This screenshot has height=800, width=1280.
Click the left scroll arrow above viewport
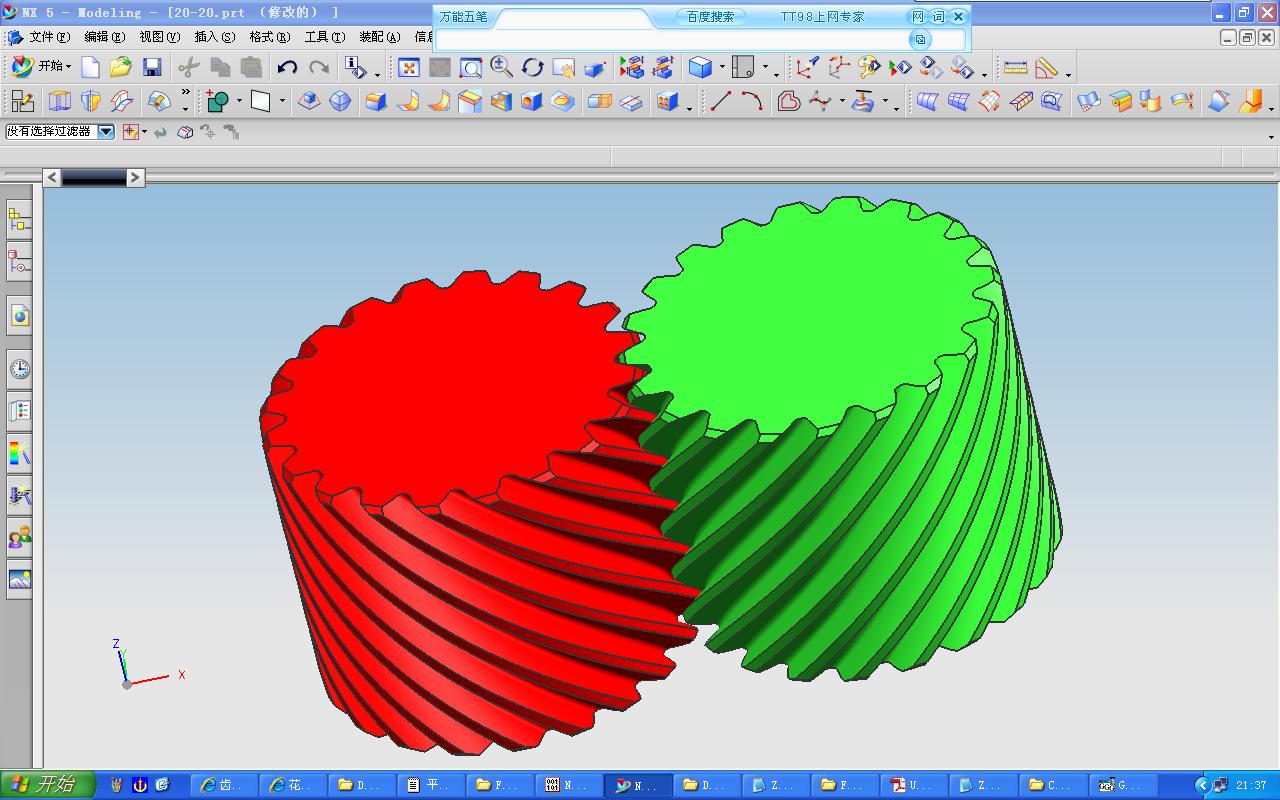coord(52,177)
